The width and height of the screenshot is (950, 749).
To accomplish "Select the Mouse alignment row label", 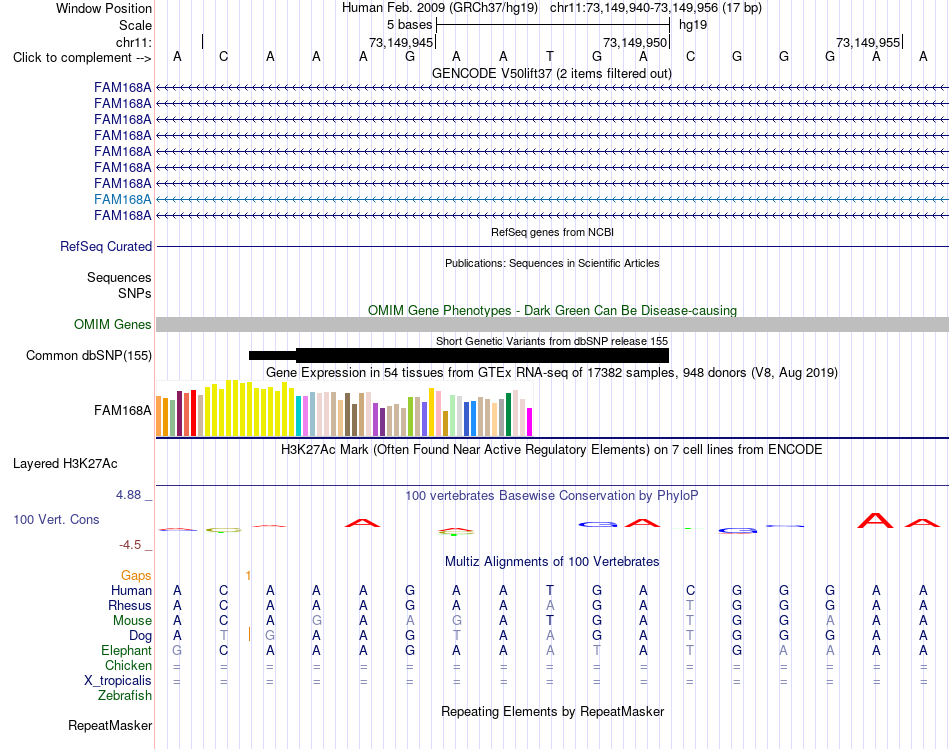I will click(x=132, y=621).
